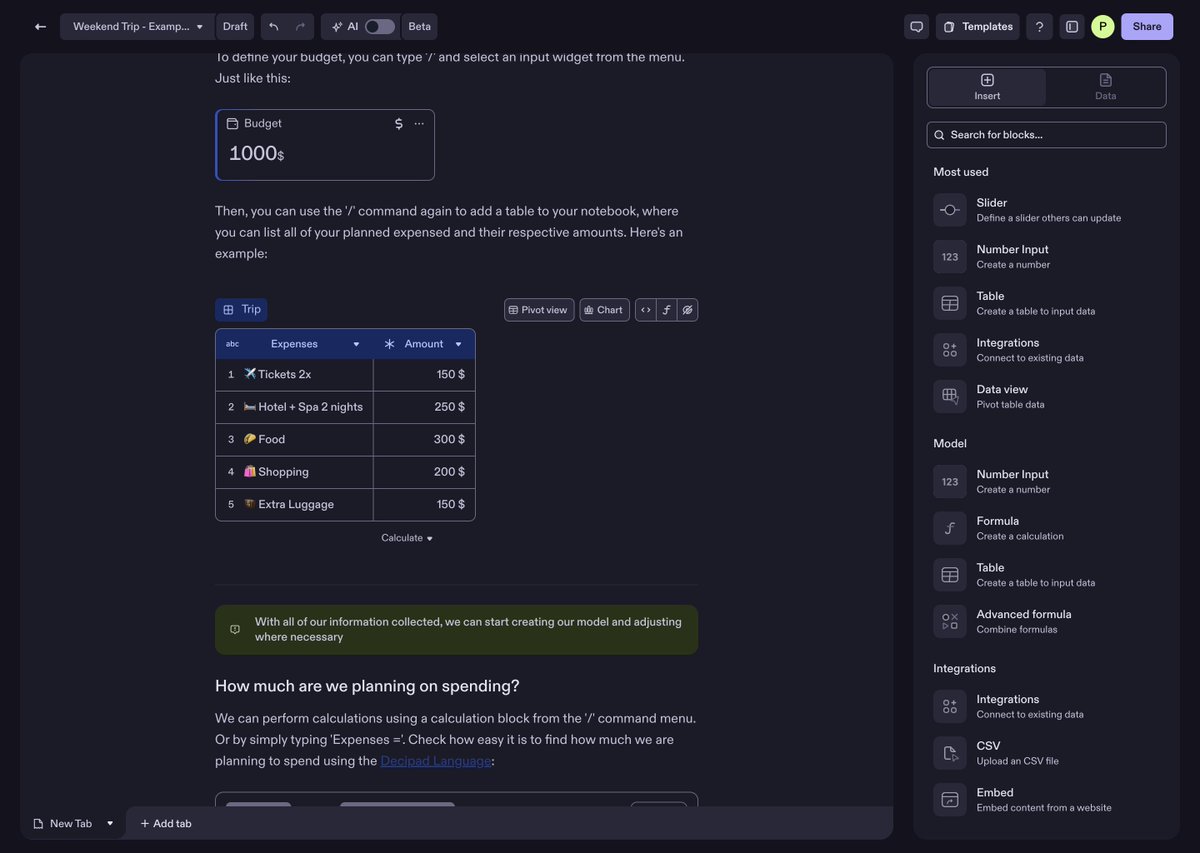Open the New Tab dropdown arrow
The image size is (1200, 853).
(x=110, y=824)
